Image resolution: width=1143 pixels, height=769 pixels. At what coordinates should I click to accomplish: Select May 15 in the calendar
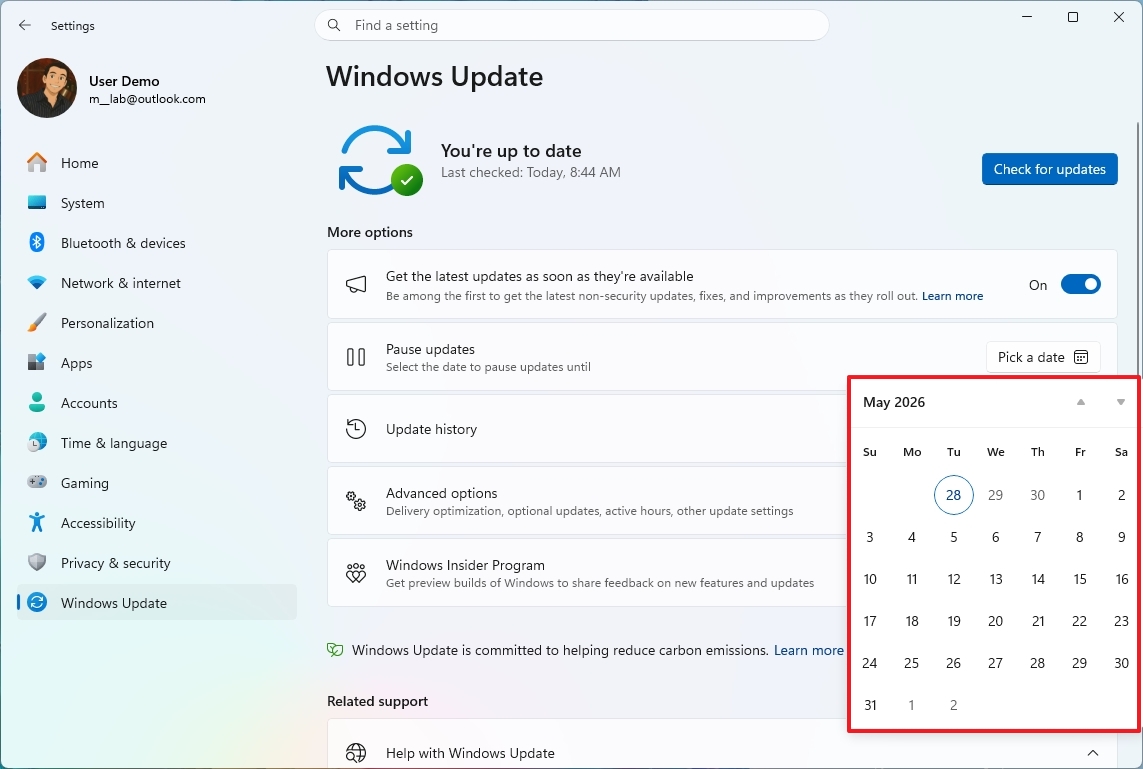(x=1079, y=578)
